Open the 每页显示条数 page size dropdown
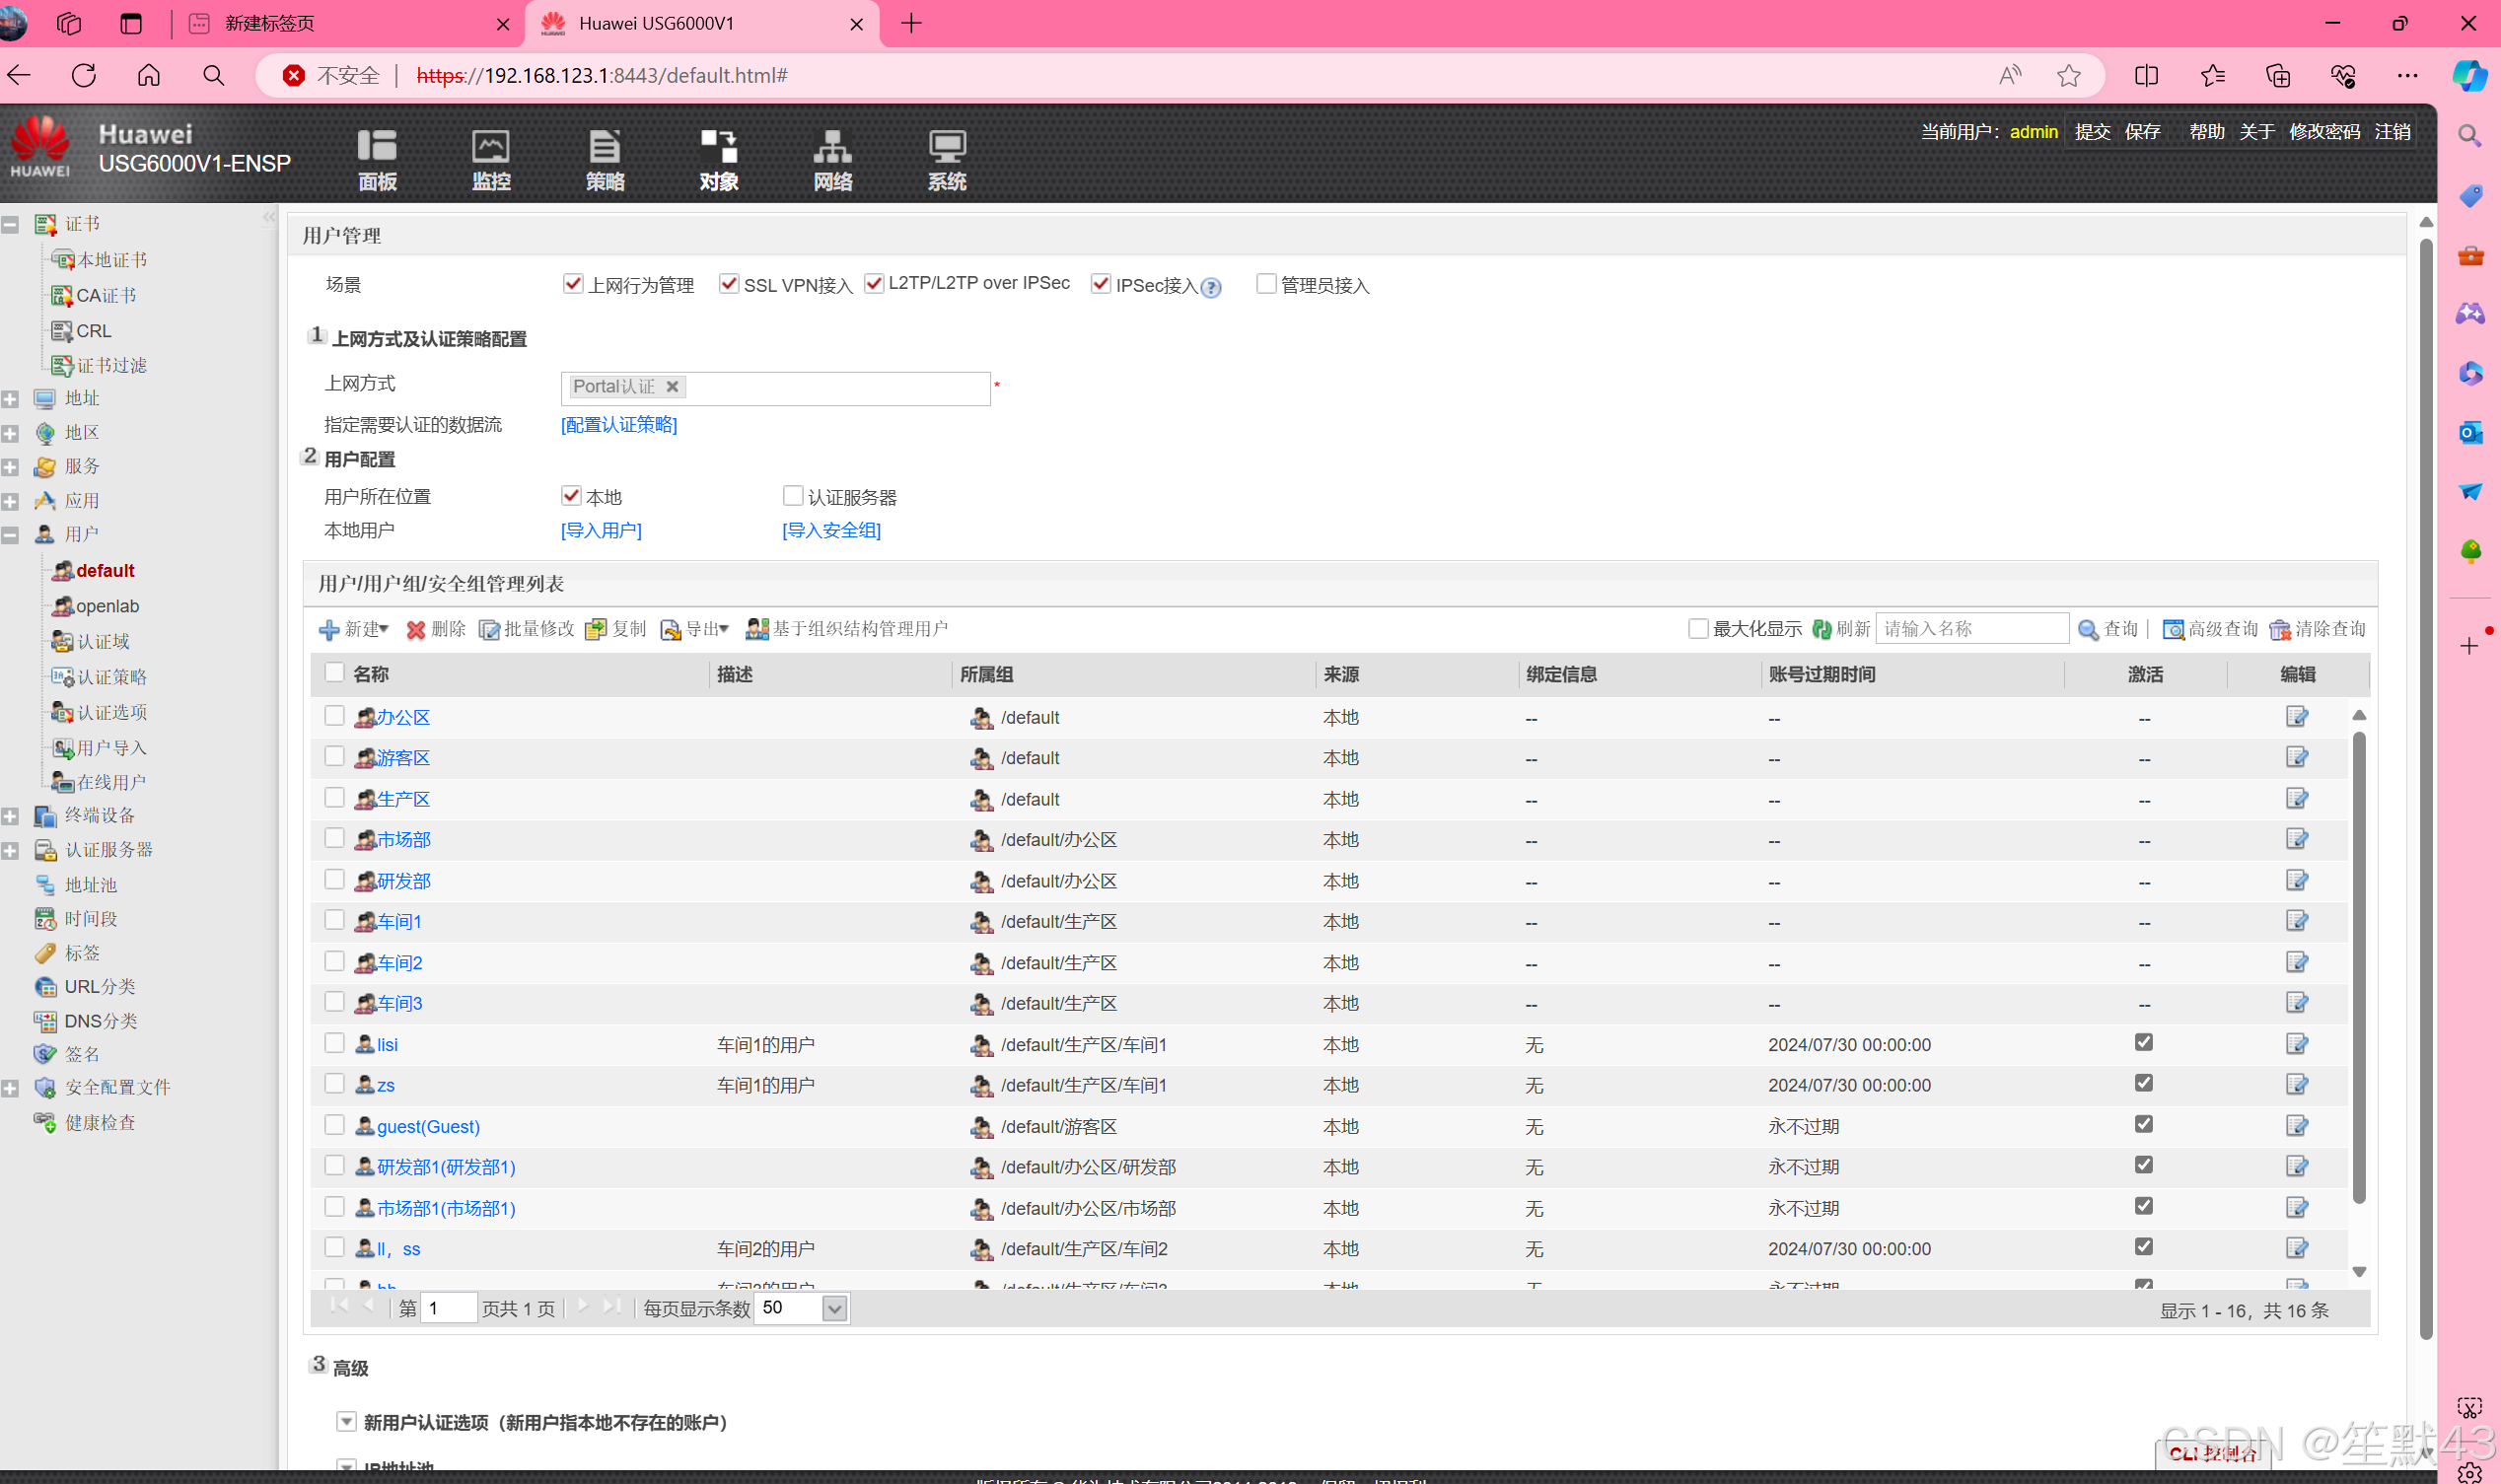 pyautogui.click(x=834, y=1308)
